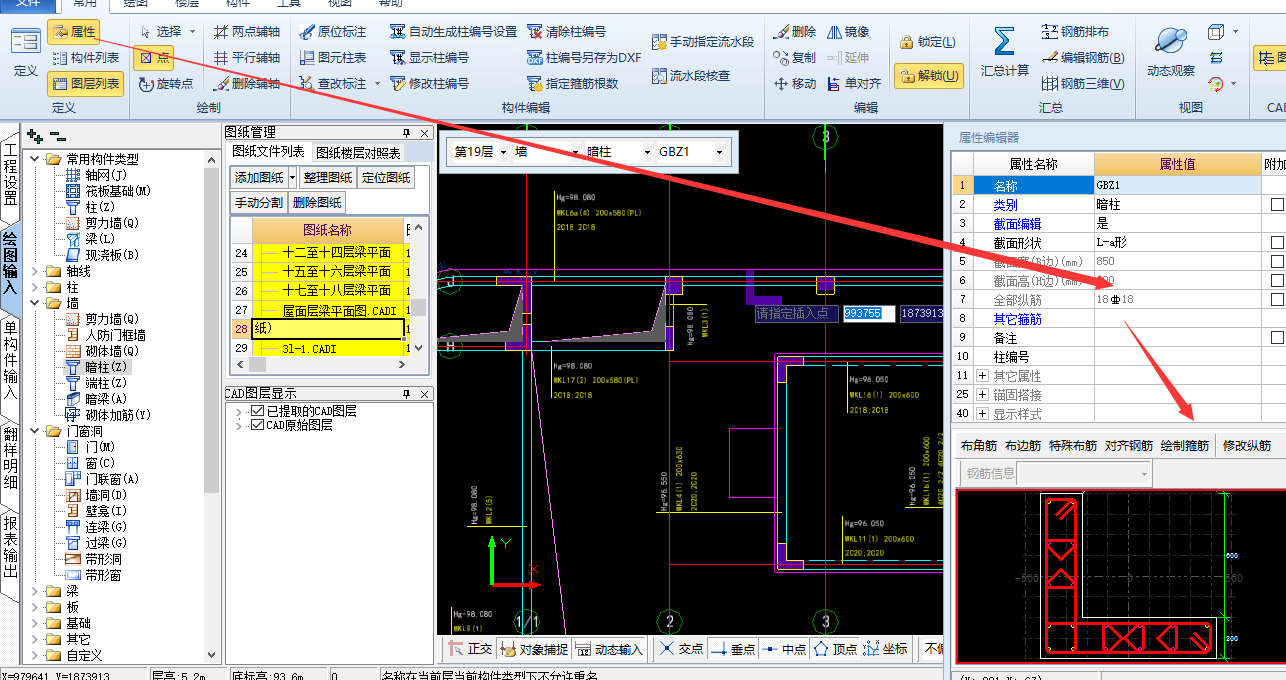Select 暗柱(Z) in component tree
This screenshot has width=1286, height=680.
click(98, 367)
